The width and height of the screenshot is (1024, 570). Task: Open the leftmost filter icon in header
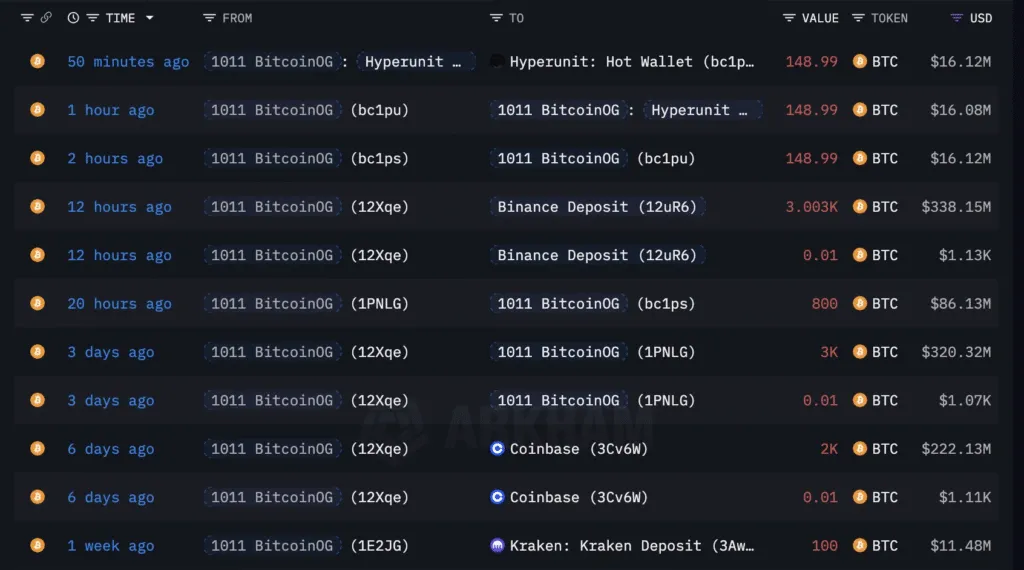coord(27,18)
